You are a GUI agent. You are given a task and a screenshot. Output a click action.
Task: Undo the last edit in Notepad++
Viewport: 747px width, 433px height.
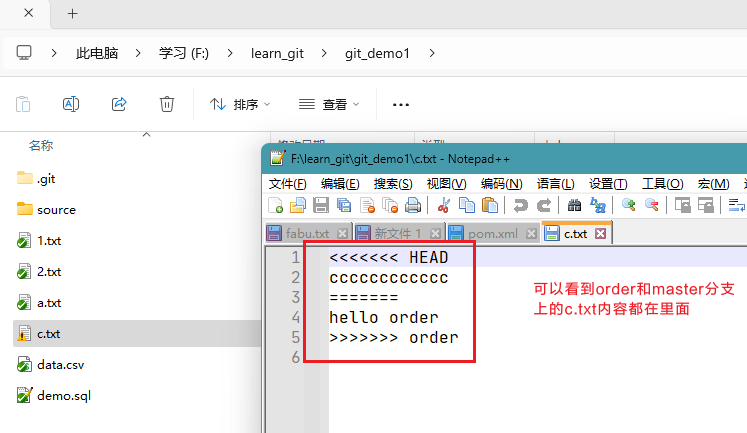(520, 205)
